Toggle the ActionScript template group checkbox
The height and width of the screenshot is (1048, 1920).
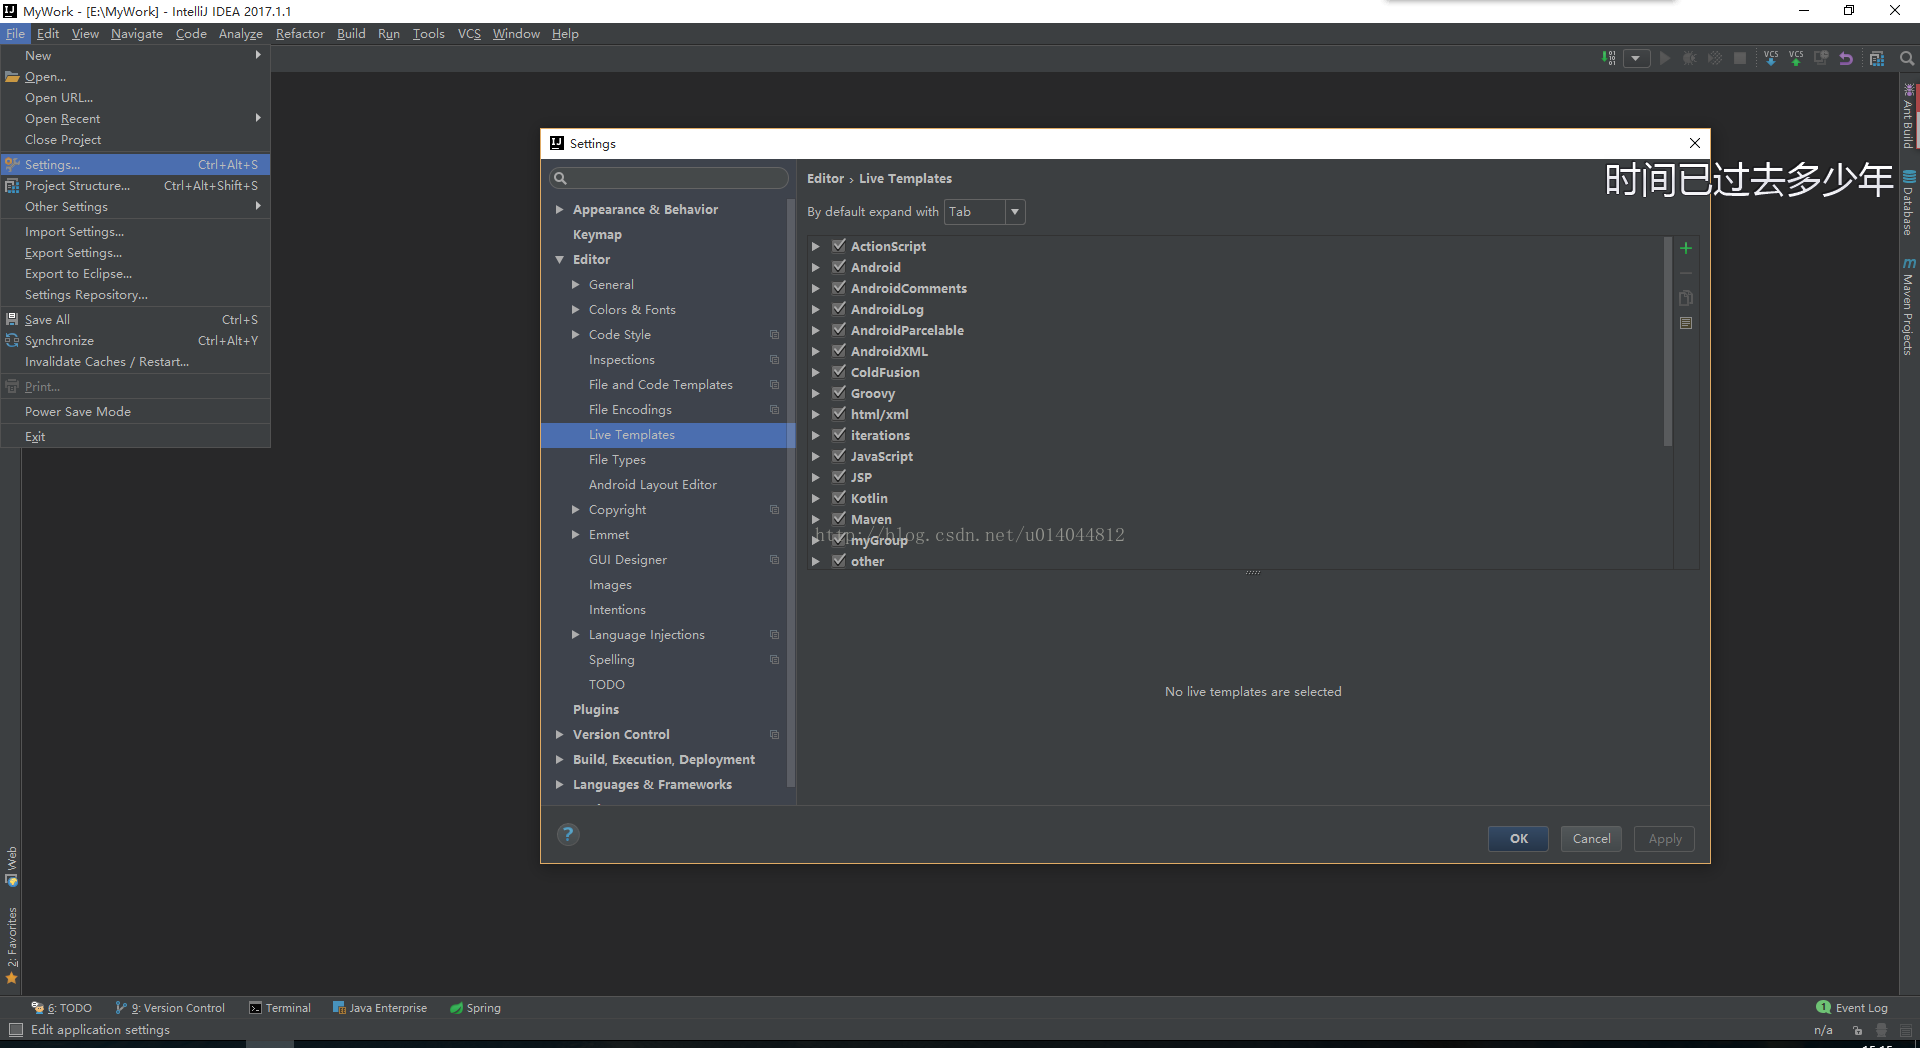tap(839, 246)
